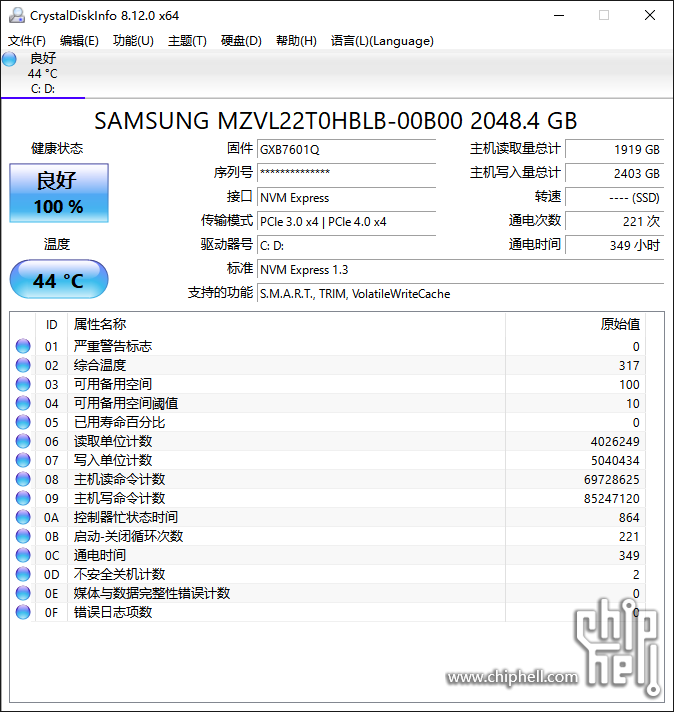This screenshot has width=674, height=712.
Task: Click the CrystalDiskInfo app icon in title bar
Action: (17, 15)
